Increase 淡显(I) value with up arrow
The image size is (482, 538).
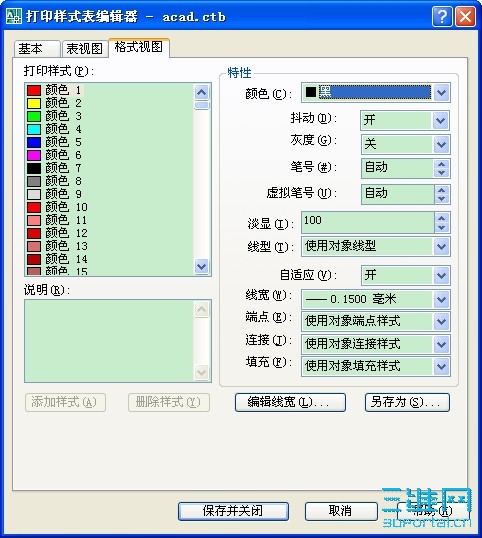click(442, 218)
